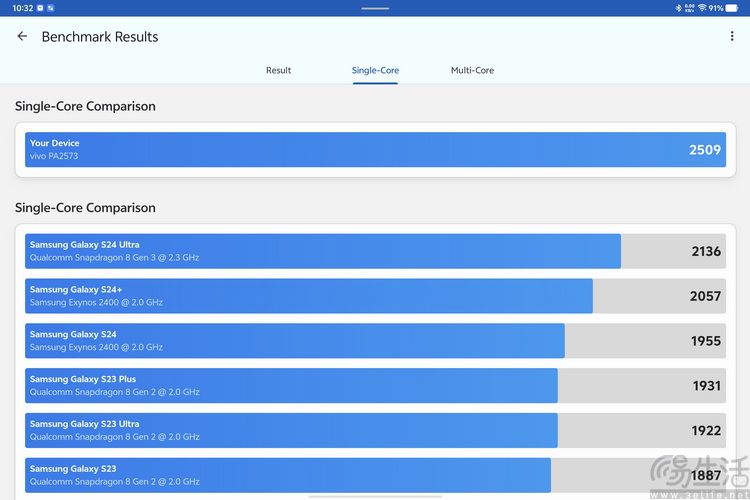Open the three-dot overflow menu
The width and height of the screenshot is (750, 500).
point(732,36)
